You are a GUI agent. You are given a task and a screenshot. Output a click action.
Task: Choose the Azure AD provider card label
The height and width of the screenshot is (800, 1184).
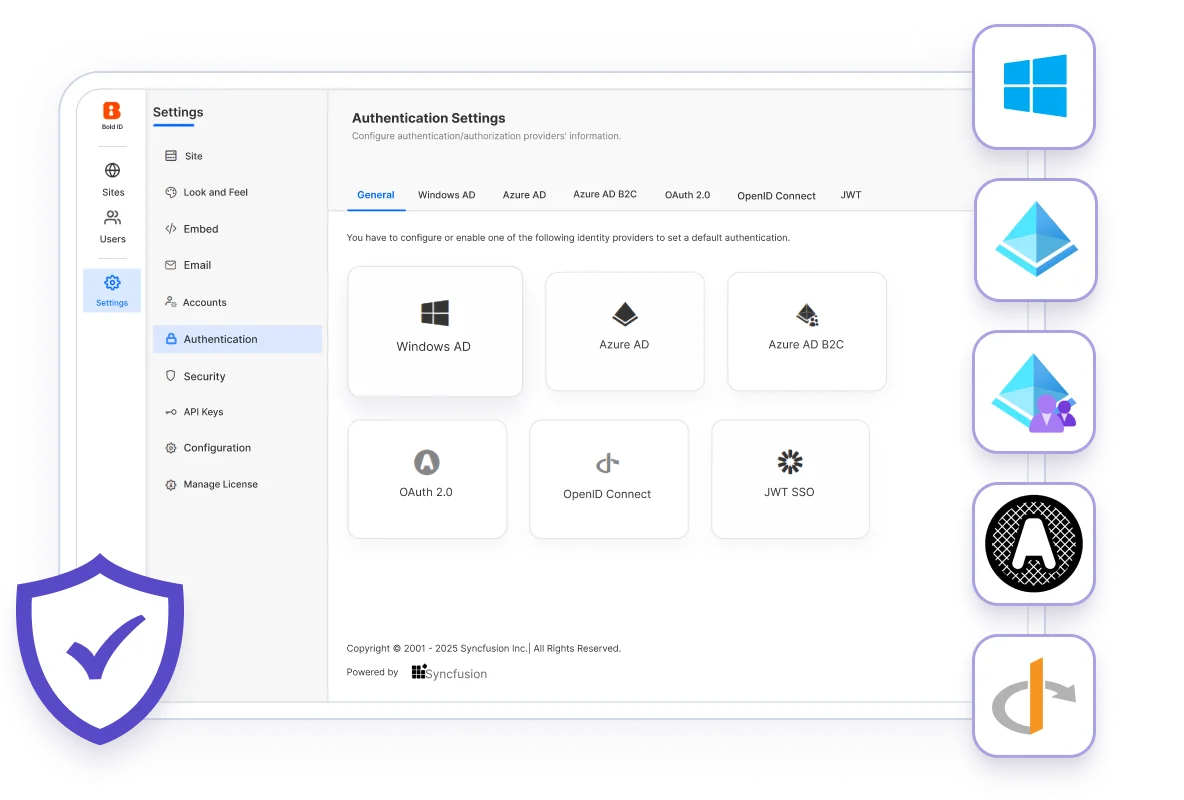(x=624, y=344)
